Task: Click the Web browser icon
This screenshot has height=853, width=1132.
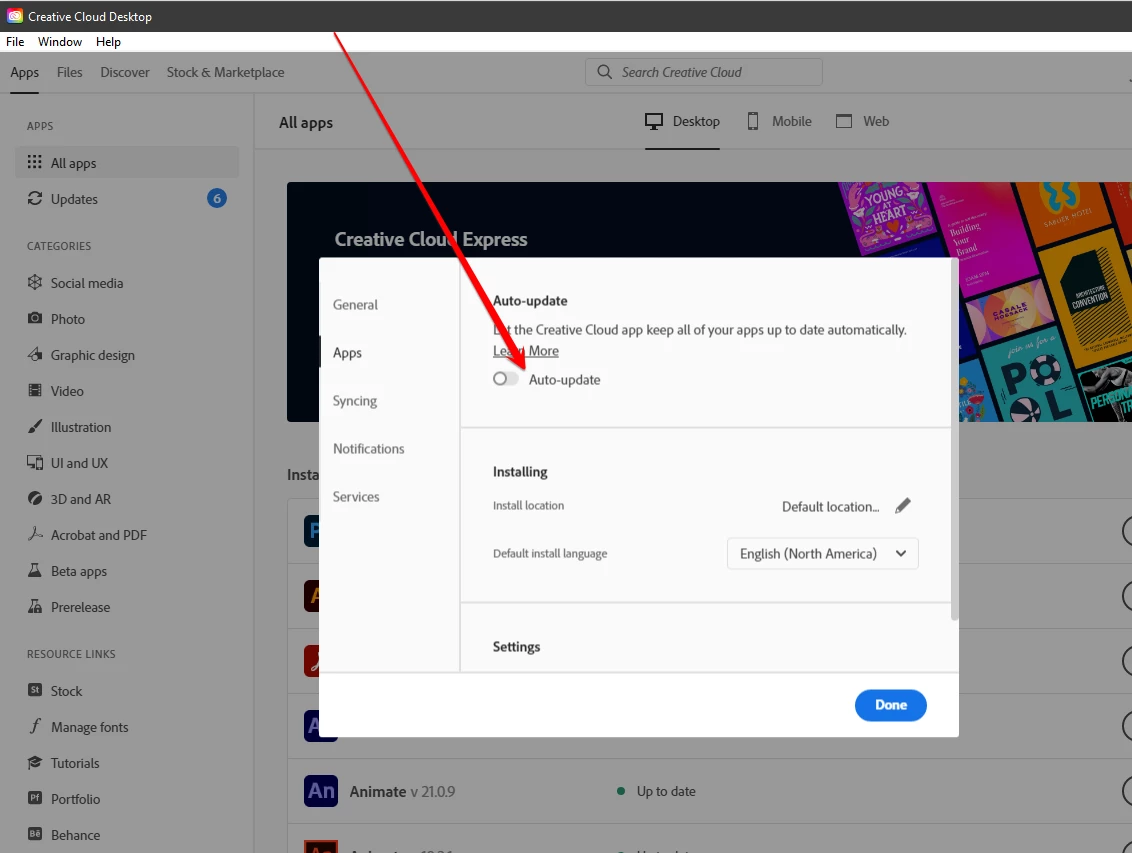Action: pyautogui.click(x=843, y=121)
